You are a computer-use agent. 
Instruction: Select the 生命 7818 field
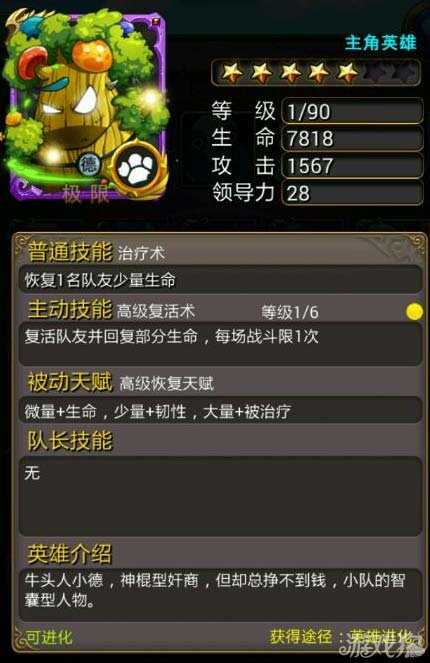coord(352,138)
